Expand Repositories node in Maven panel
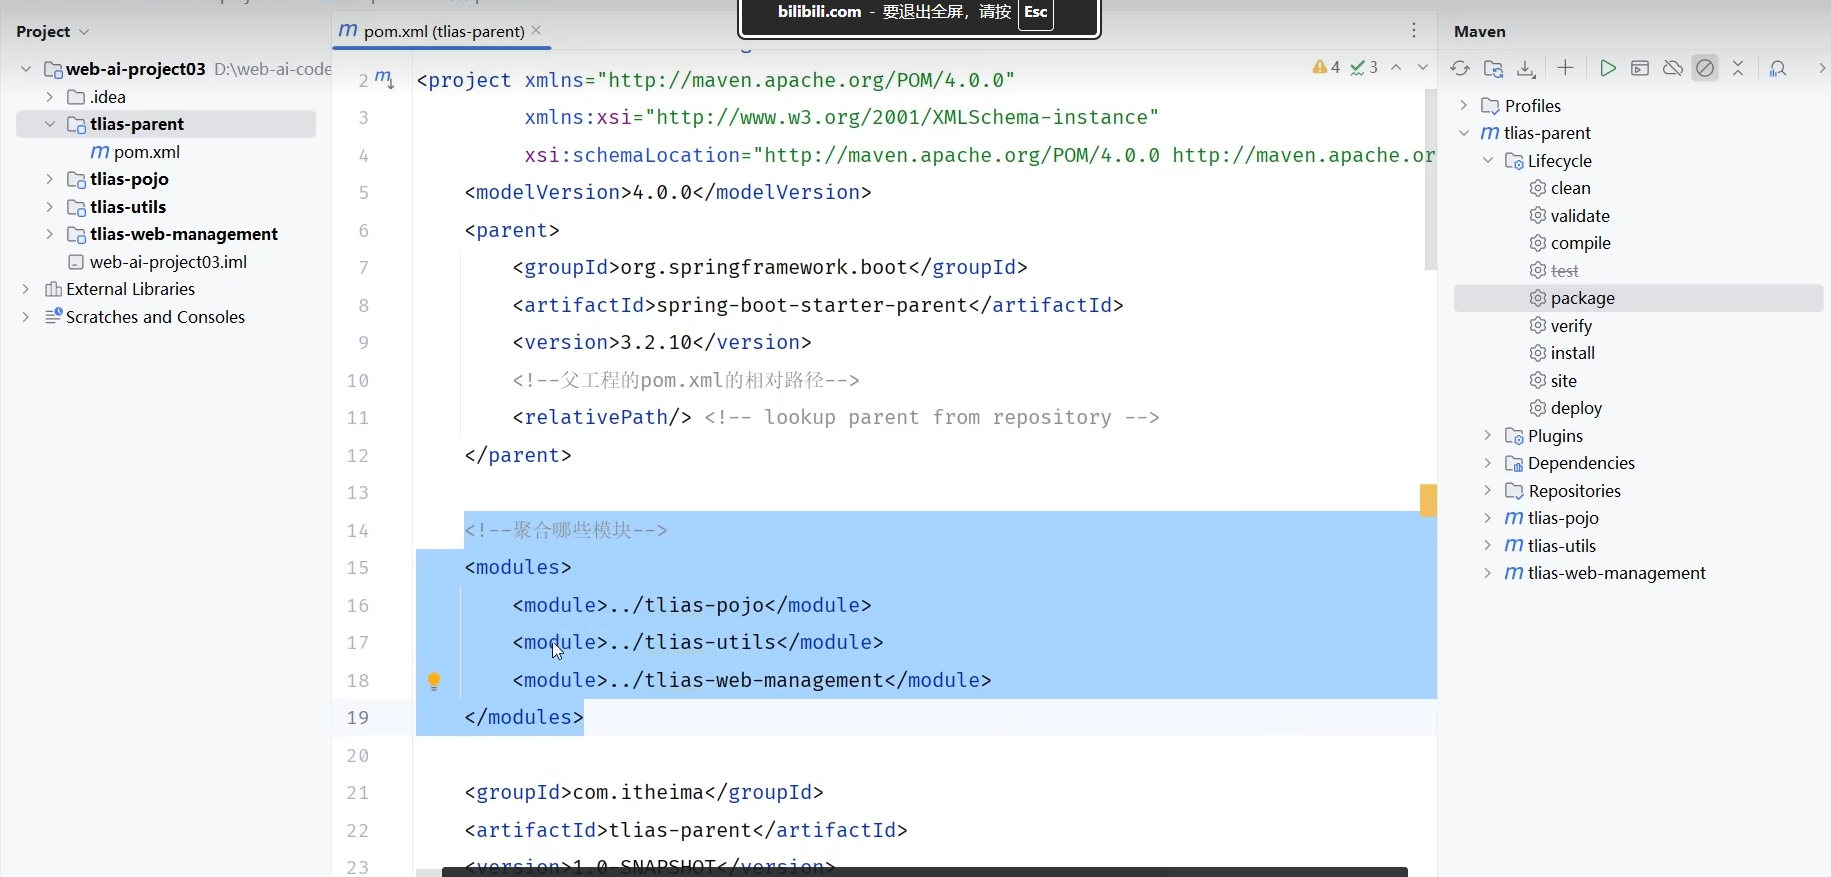The height and width of the screenshot is (877, 1831). click(x=1488, y=491)
